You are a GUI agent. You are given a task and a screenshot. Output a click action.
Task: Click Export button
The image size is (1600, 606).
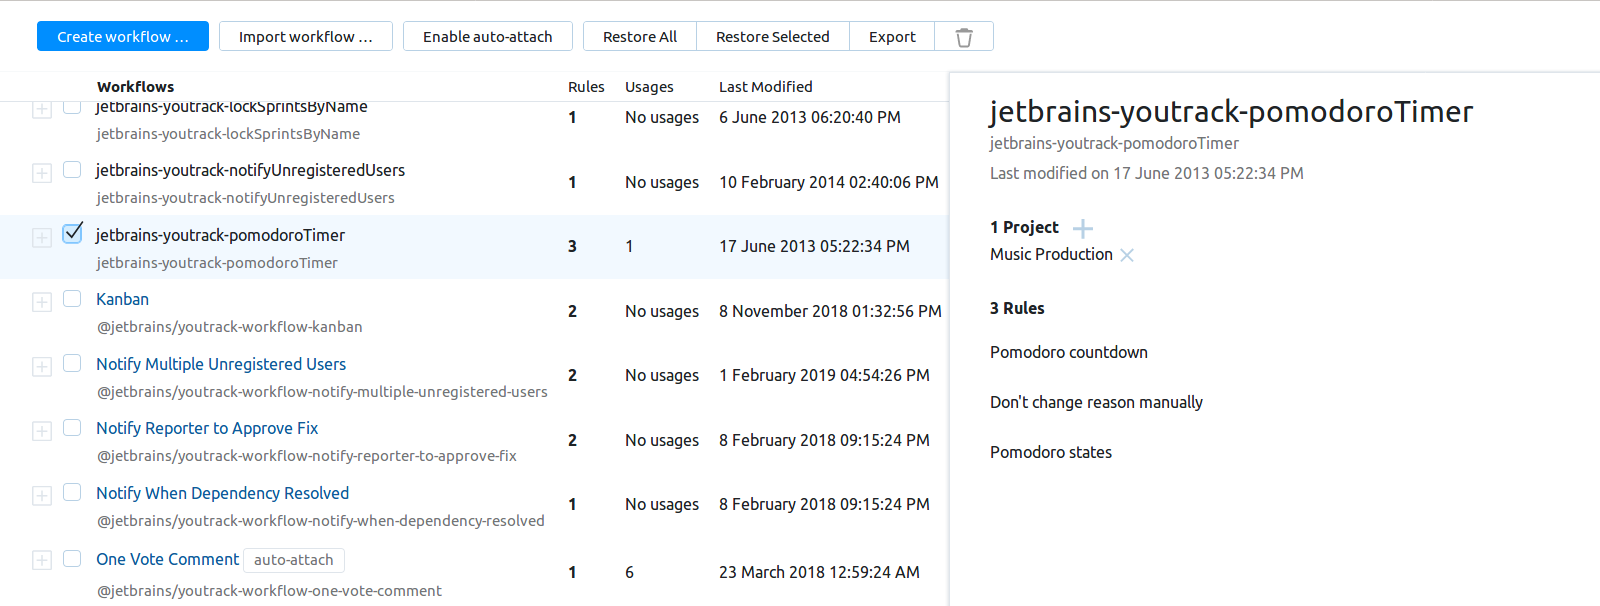pos(892,36)
